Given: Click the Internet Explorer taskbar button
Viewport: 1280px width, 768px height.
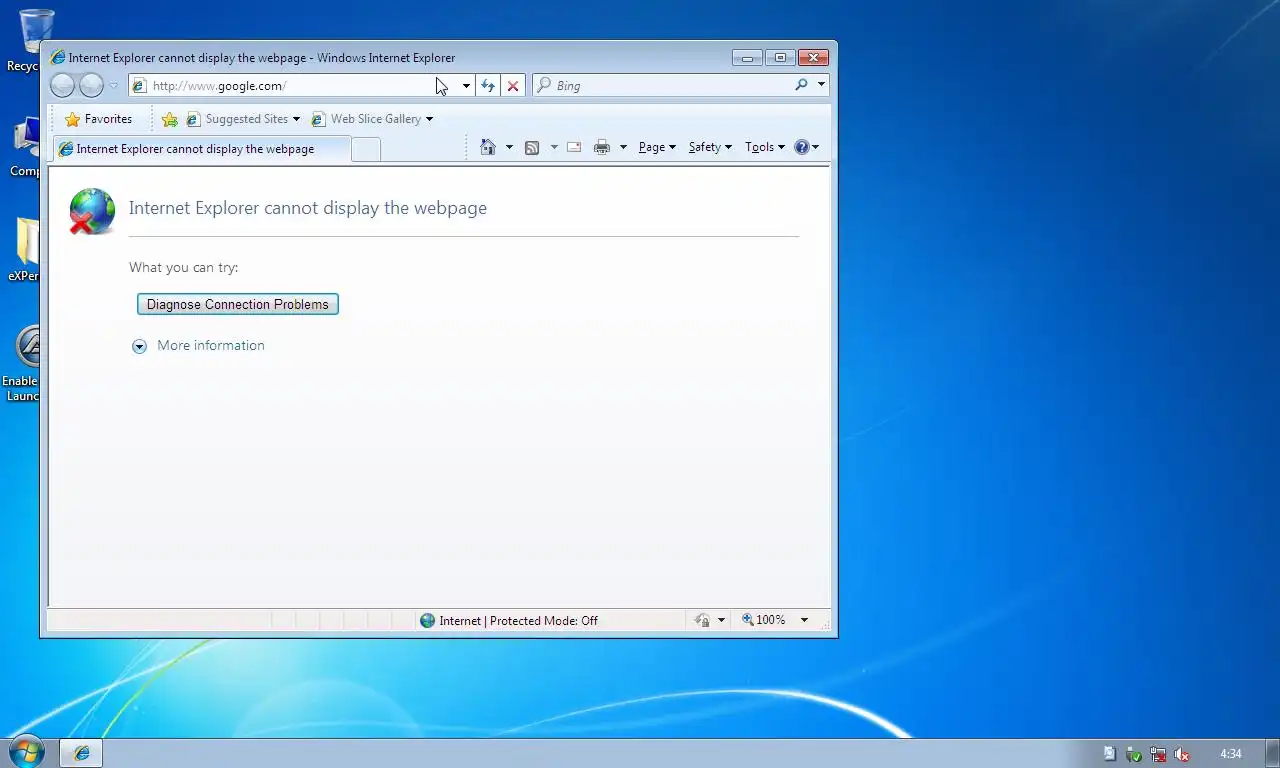Looking at the screenshot, I should pyautogui.click(x=81, y=753).
